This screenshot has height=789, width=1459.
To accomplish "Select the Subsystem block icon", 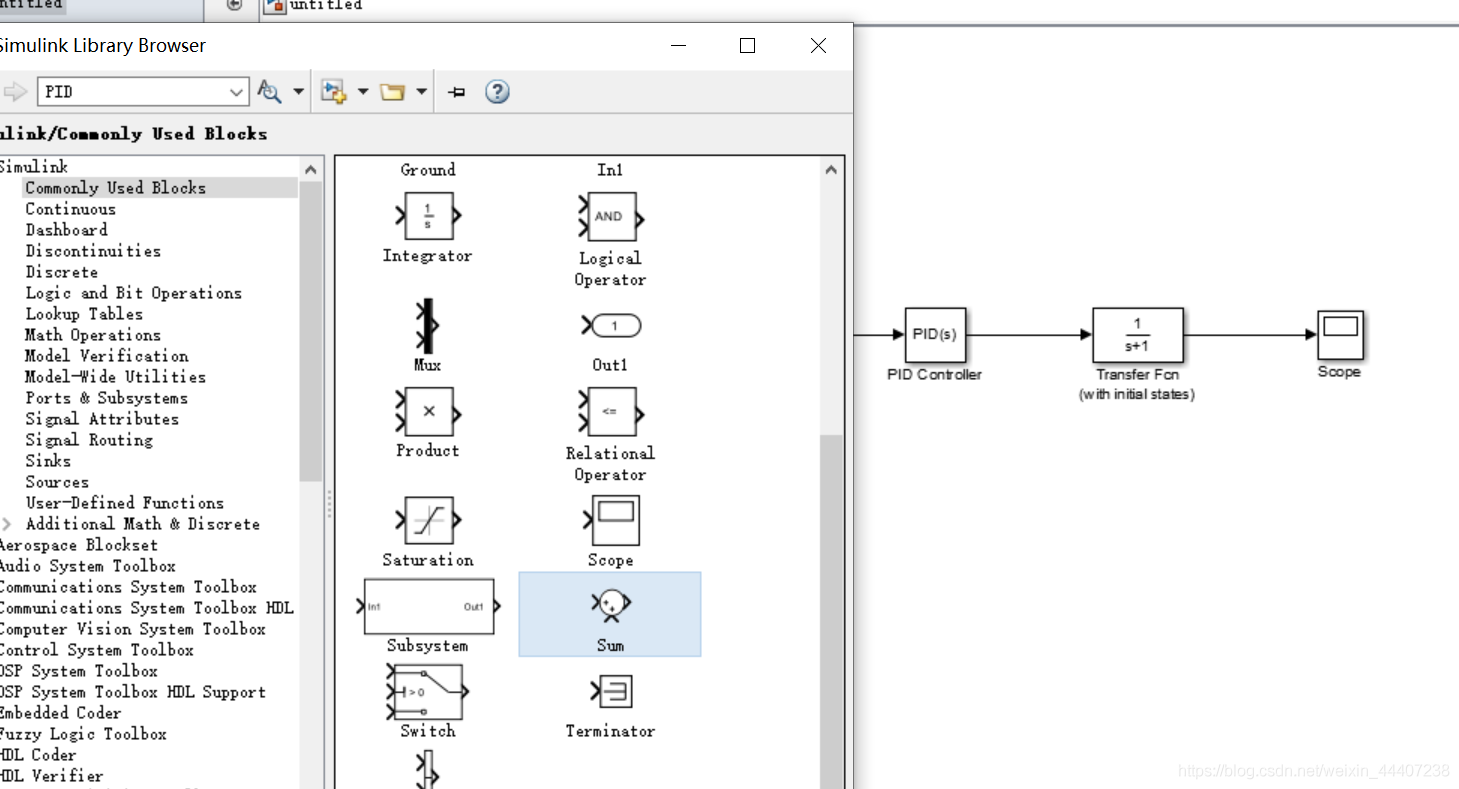I will (x=428, y=606).
